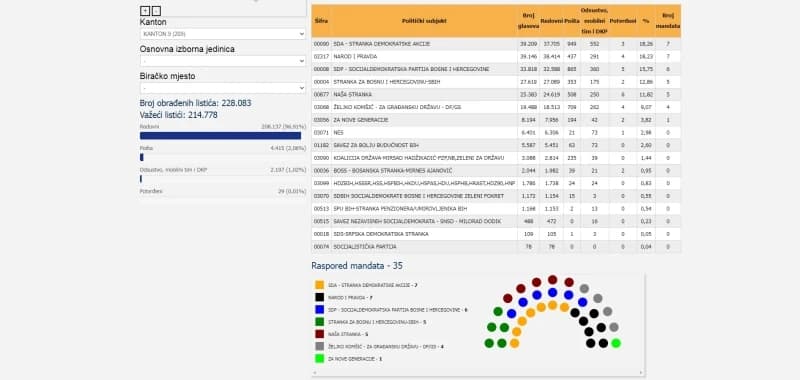Viewport: 800px width, 380px height.
Task: Click light green Za Nove Generacije swatch
Action: [x=319, y=359]
